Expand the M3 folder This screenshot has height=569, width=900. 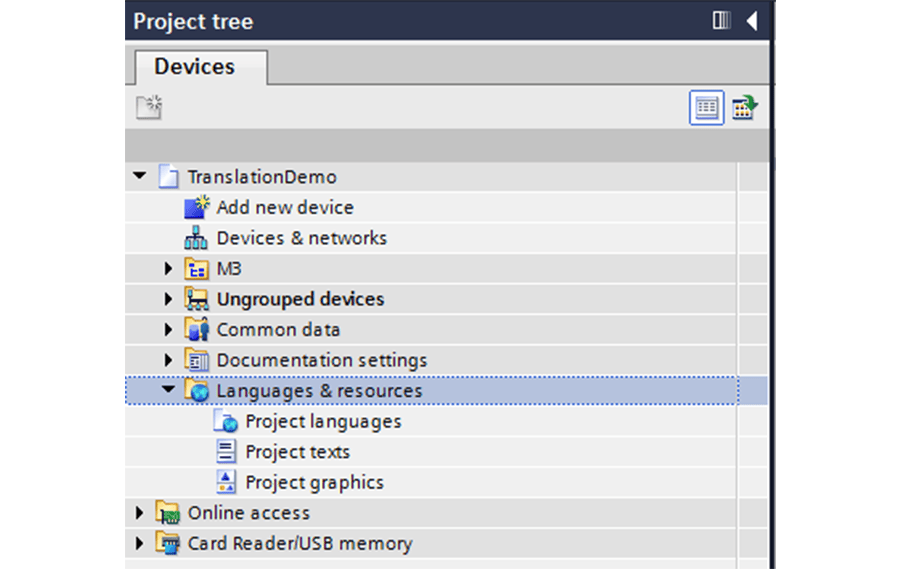pyautogui.click(x=168, y=268)
